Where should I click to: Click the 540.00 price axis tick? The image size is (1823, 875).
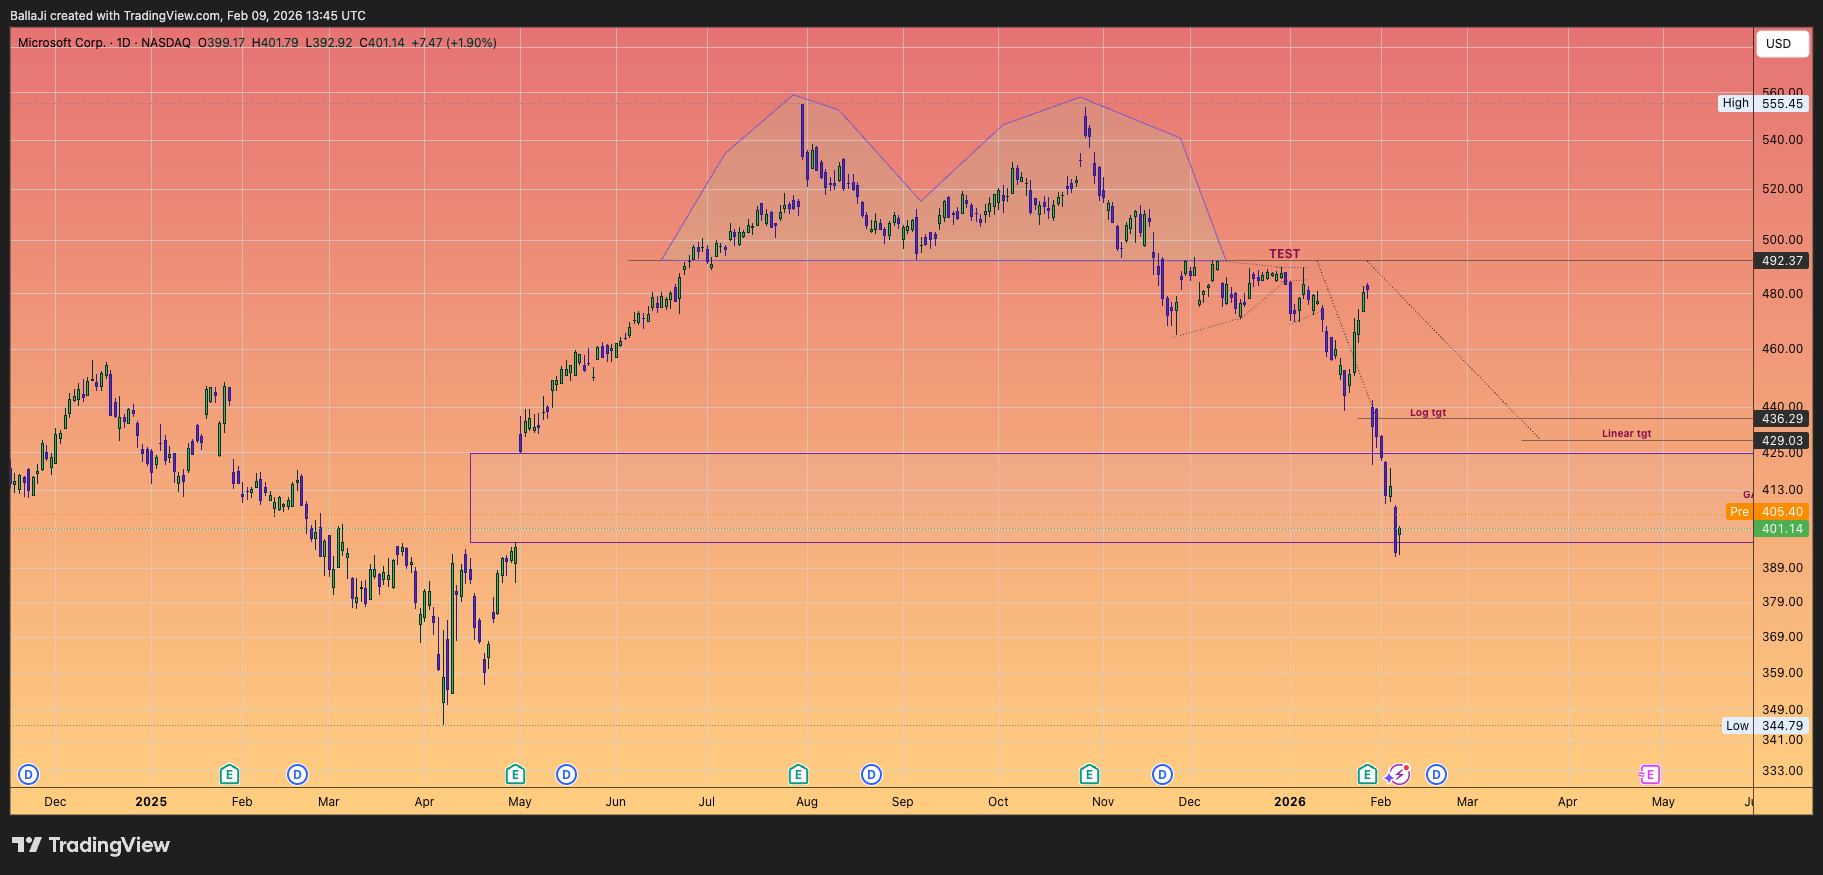point(1783,140)
